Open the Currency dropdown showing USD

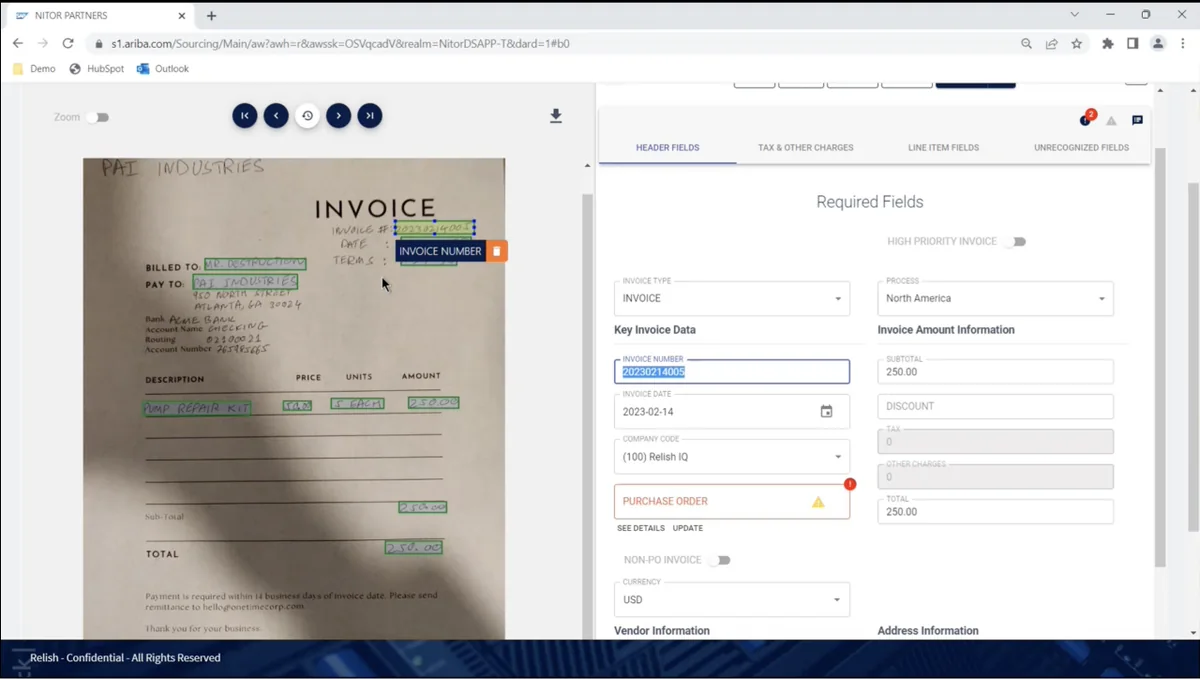(x=732, y=599)
